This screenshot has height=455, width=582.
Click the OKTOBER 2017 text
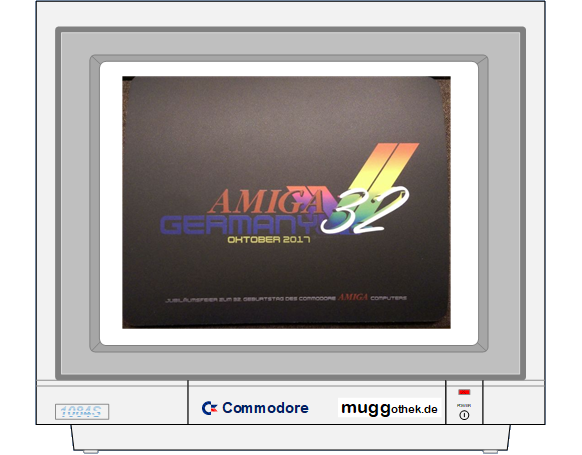[269, 240]
